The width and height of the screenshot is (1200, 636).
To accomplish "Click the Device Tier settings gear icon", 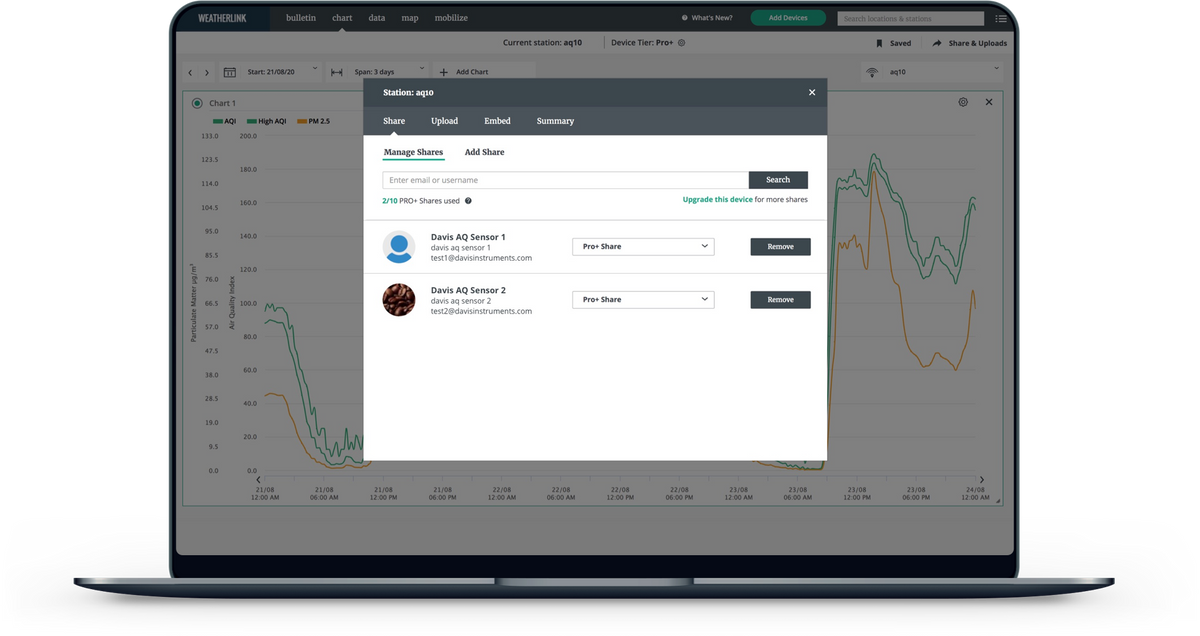I will coord(682,43).
